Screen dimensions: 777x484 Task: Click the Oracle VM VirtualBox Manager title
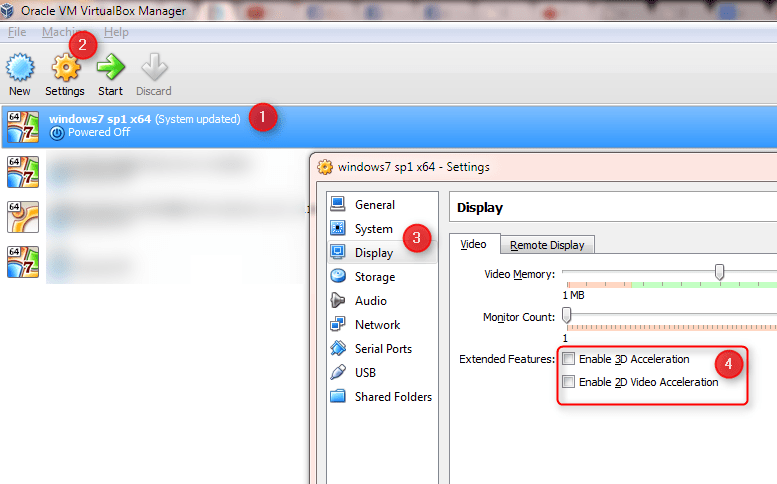104,11
